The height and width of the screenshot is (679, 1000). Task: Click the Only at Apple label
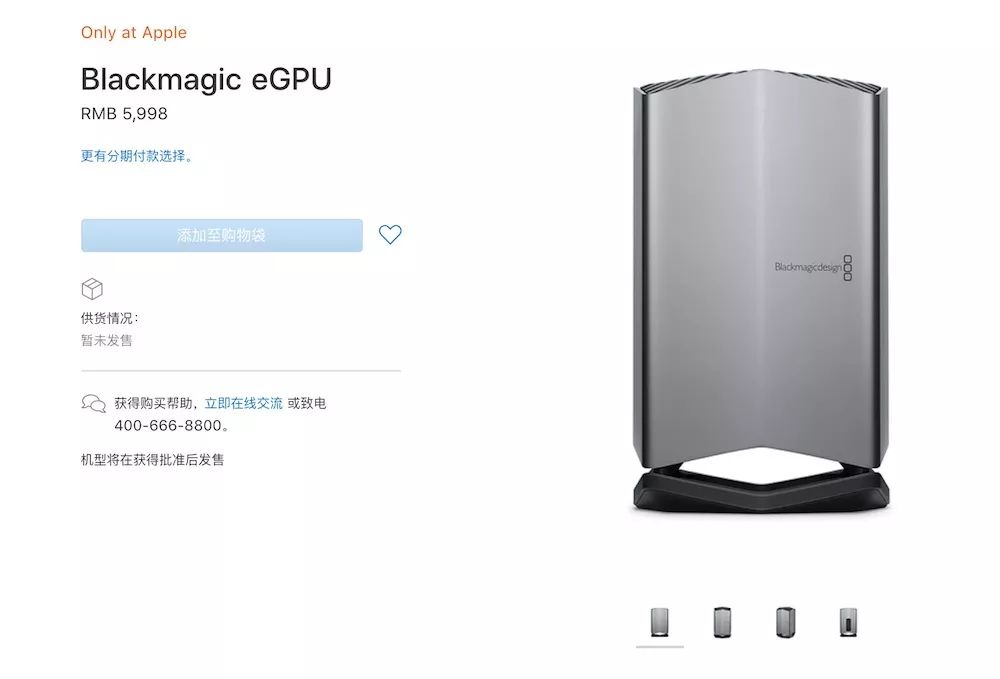tap(134, 33)
